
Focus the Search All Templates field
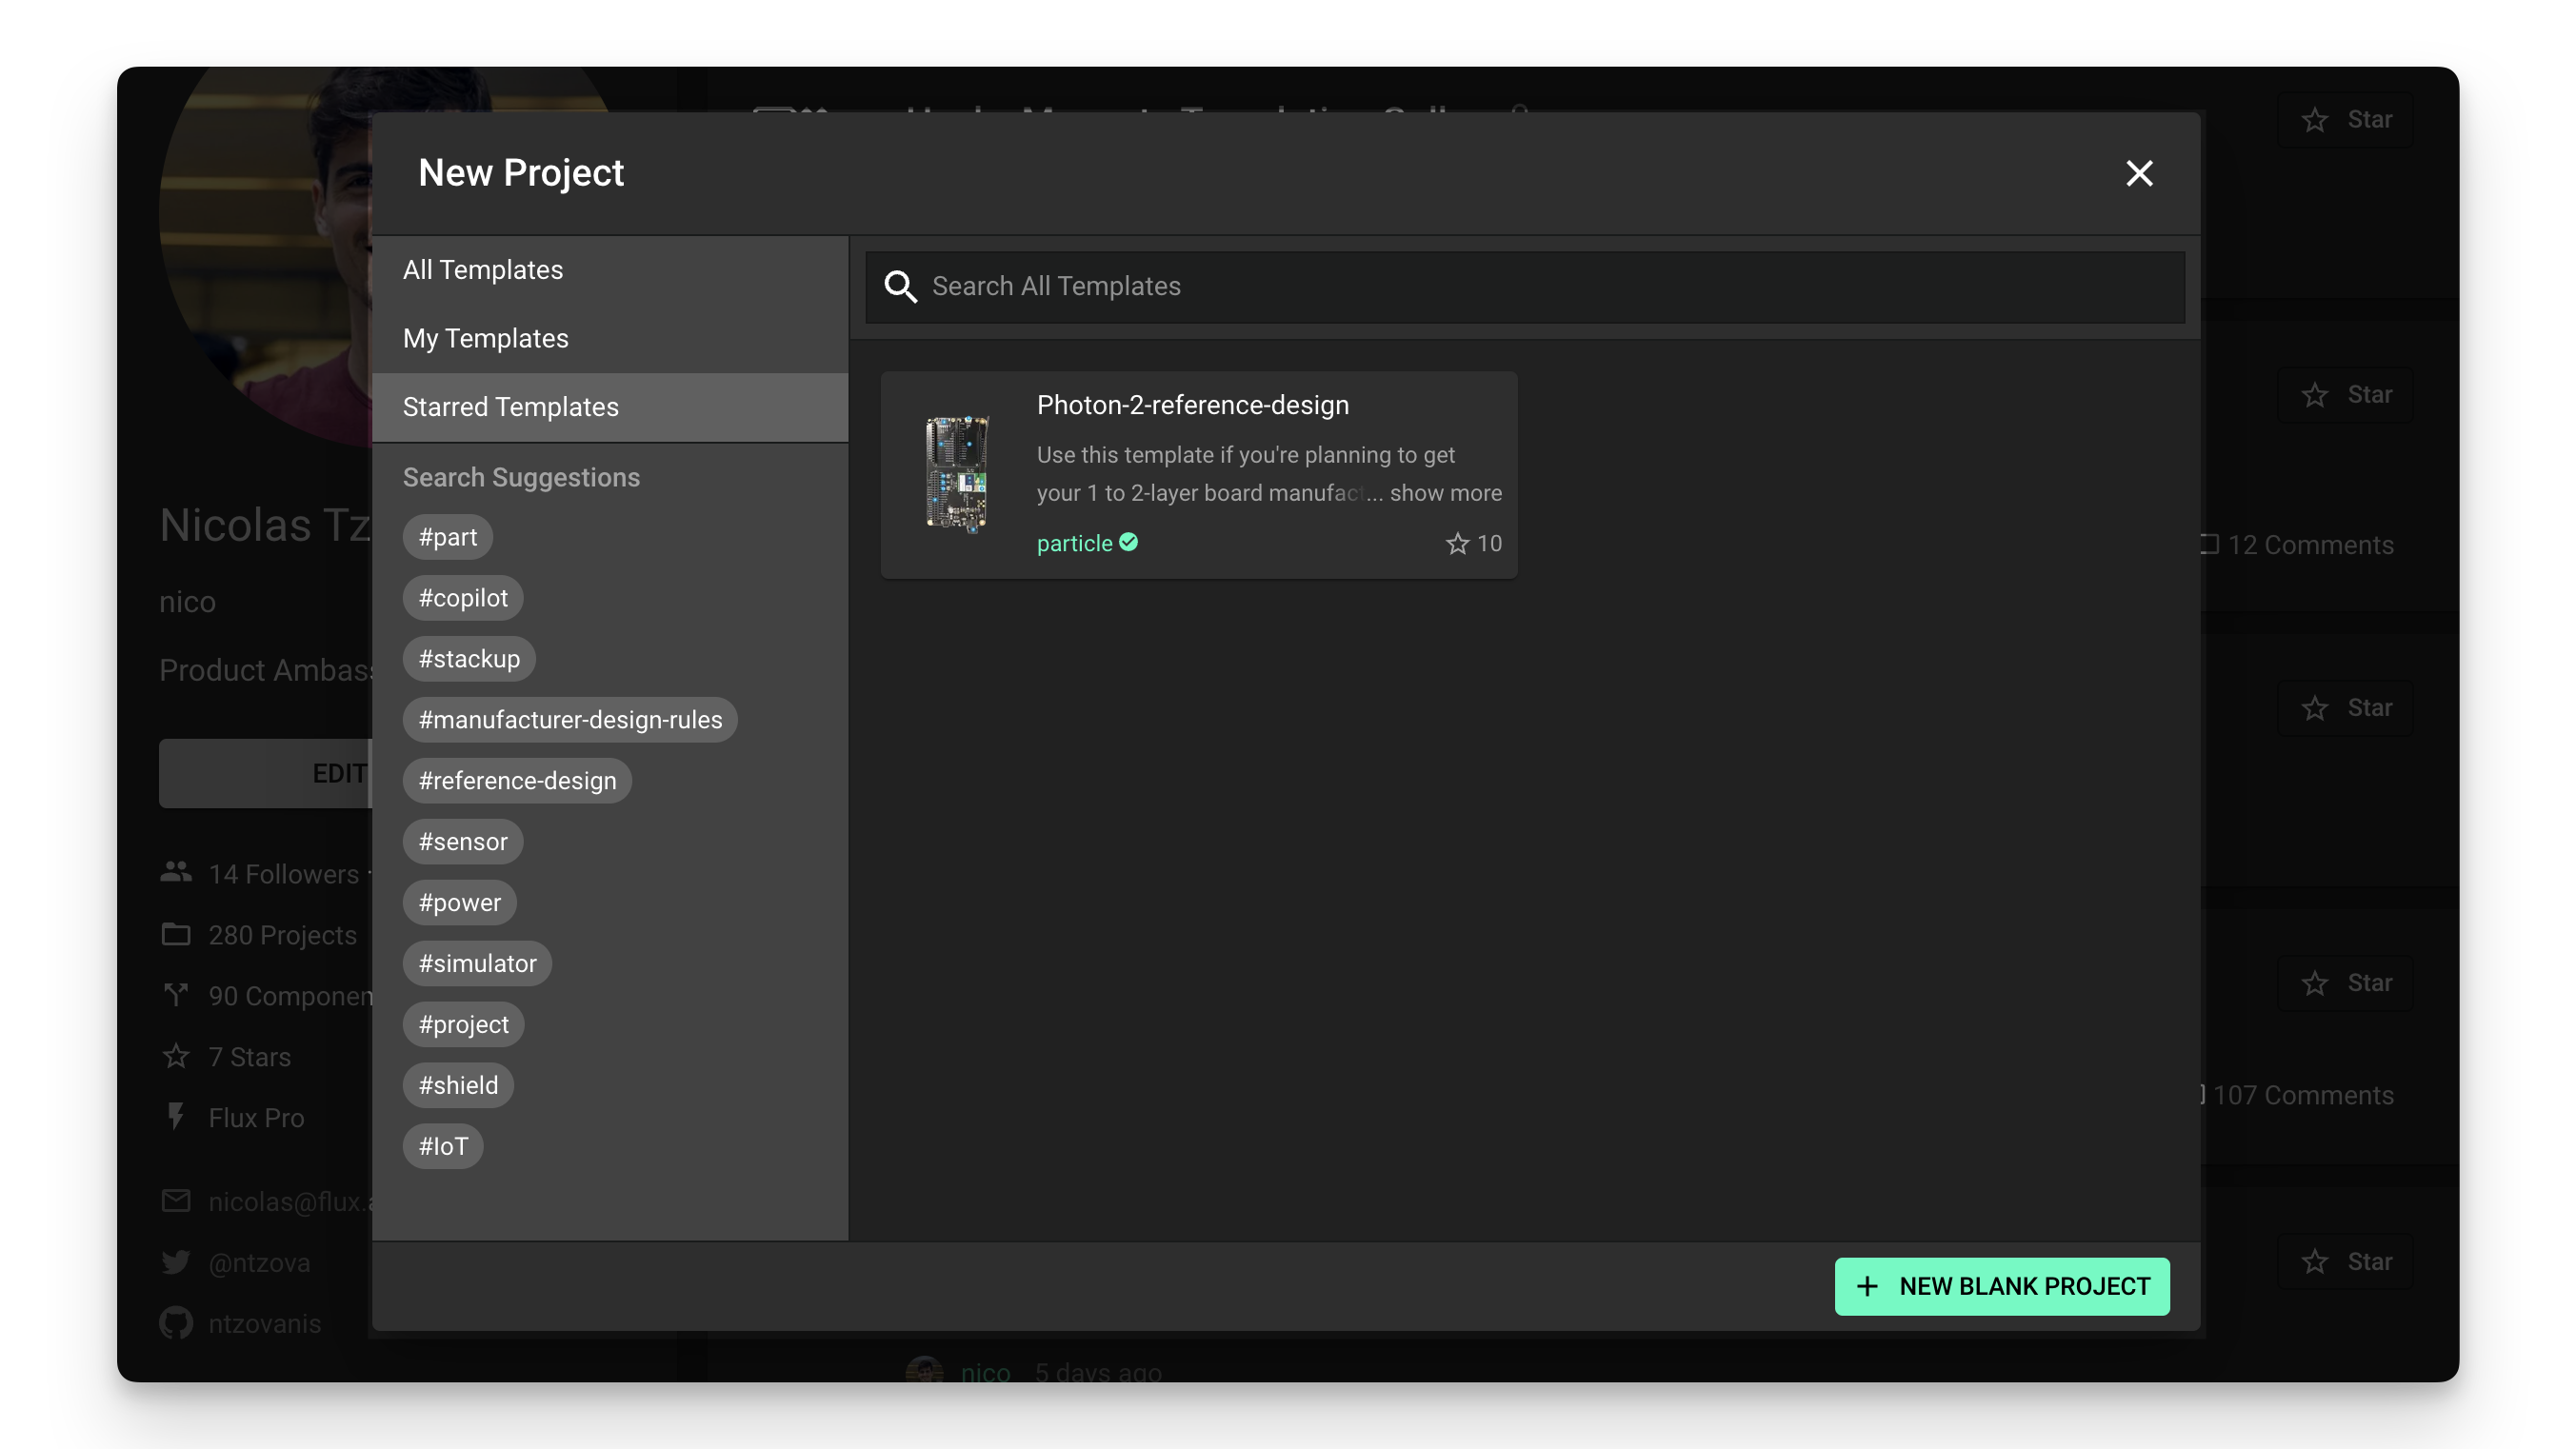tap(1525, 286)
